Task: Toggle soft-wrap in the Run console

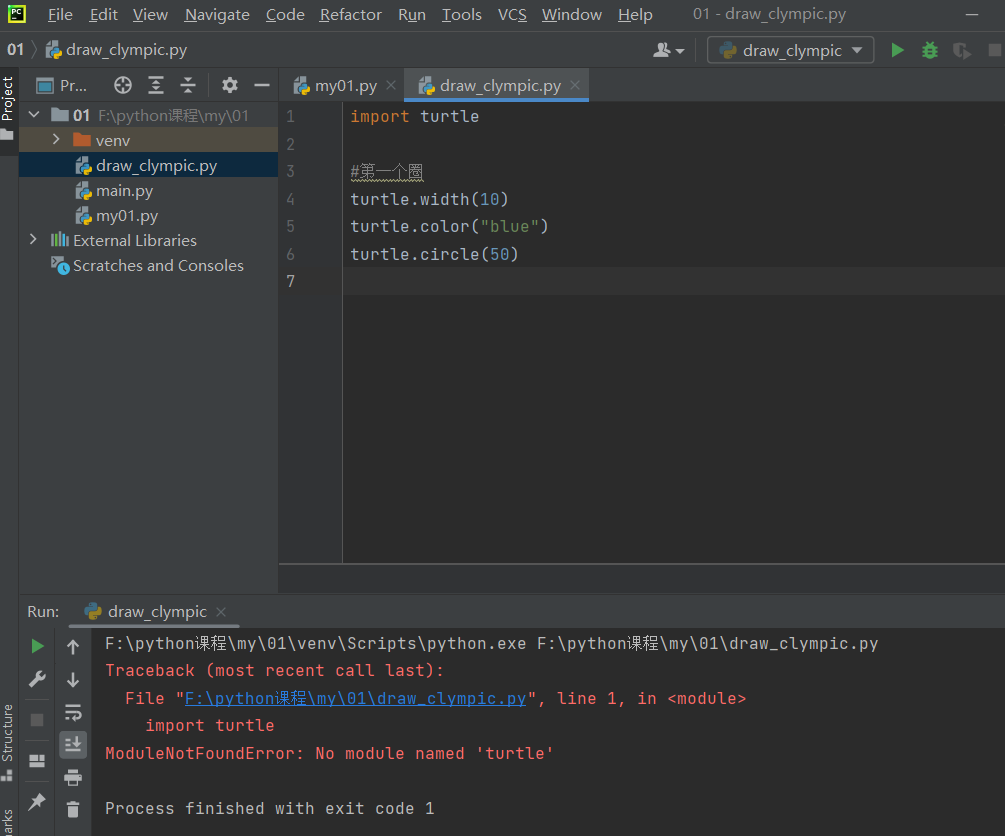Action: coord(73,712)
